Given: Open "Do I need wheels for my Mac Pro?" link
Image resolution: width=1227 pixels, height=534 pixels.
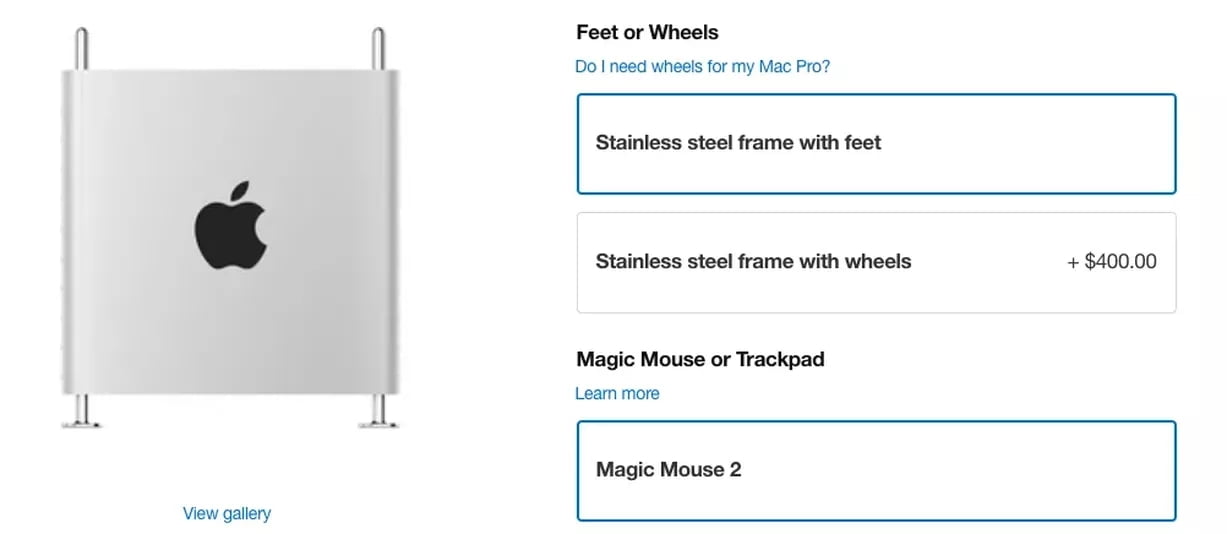Looking at the screenshot, I should tap(703, 67).
